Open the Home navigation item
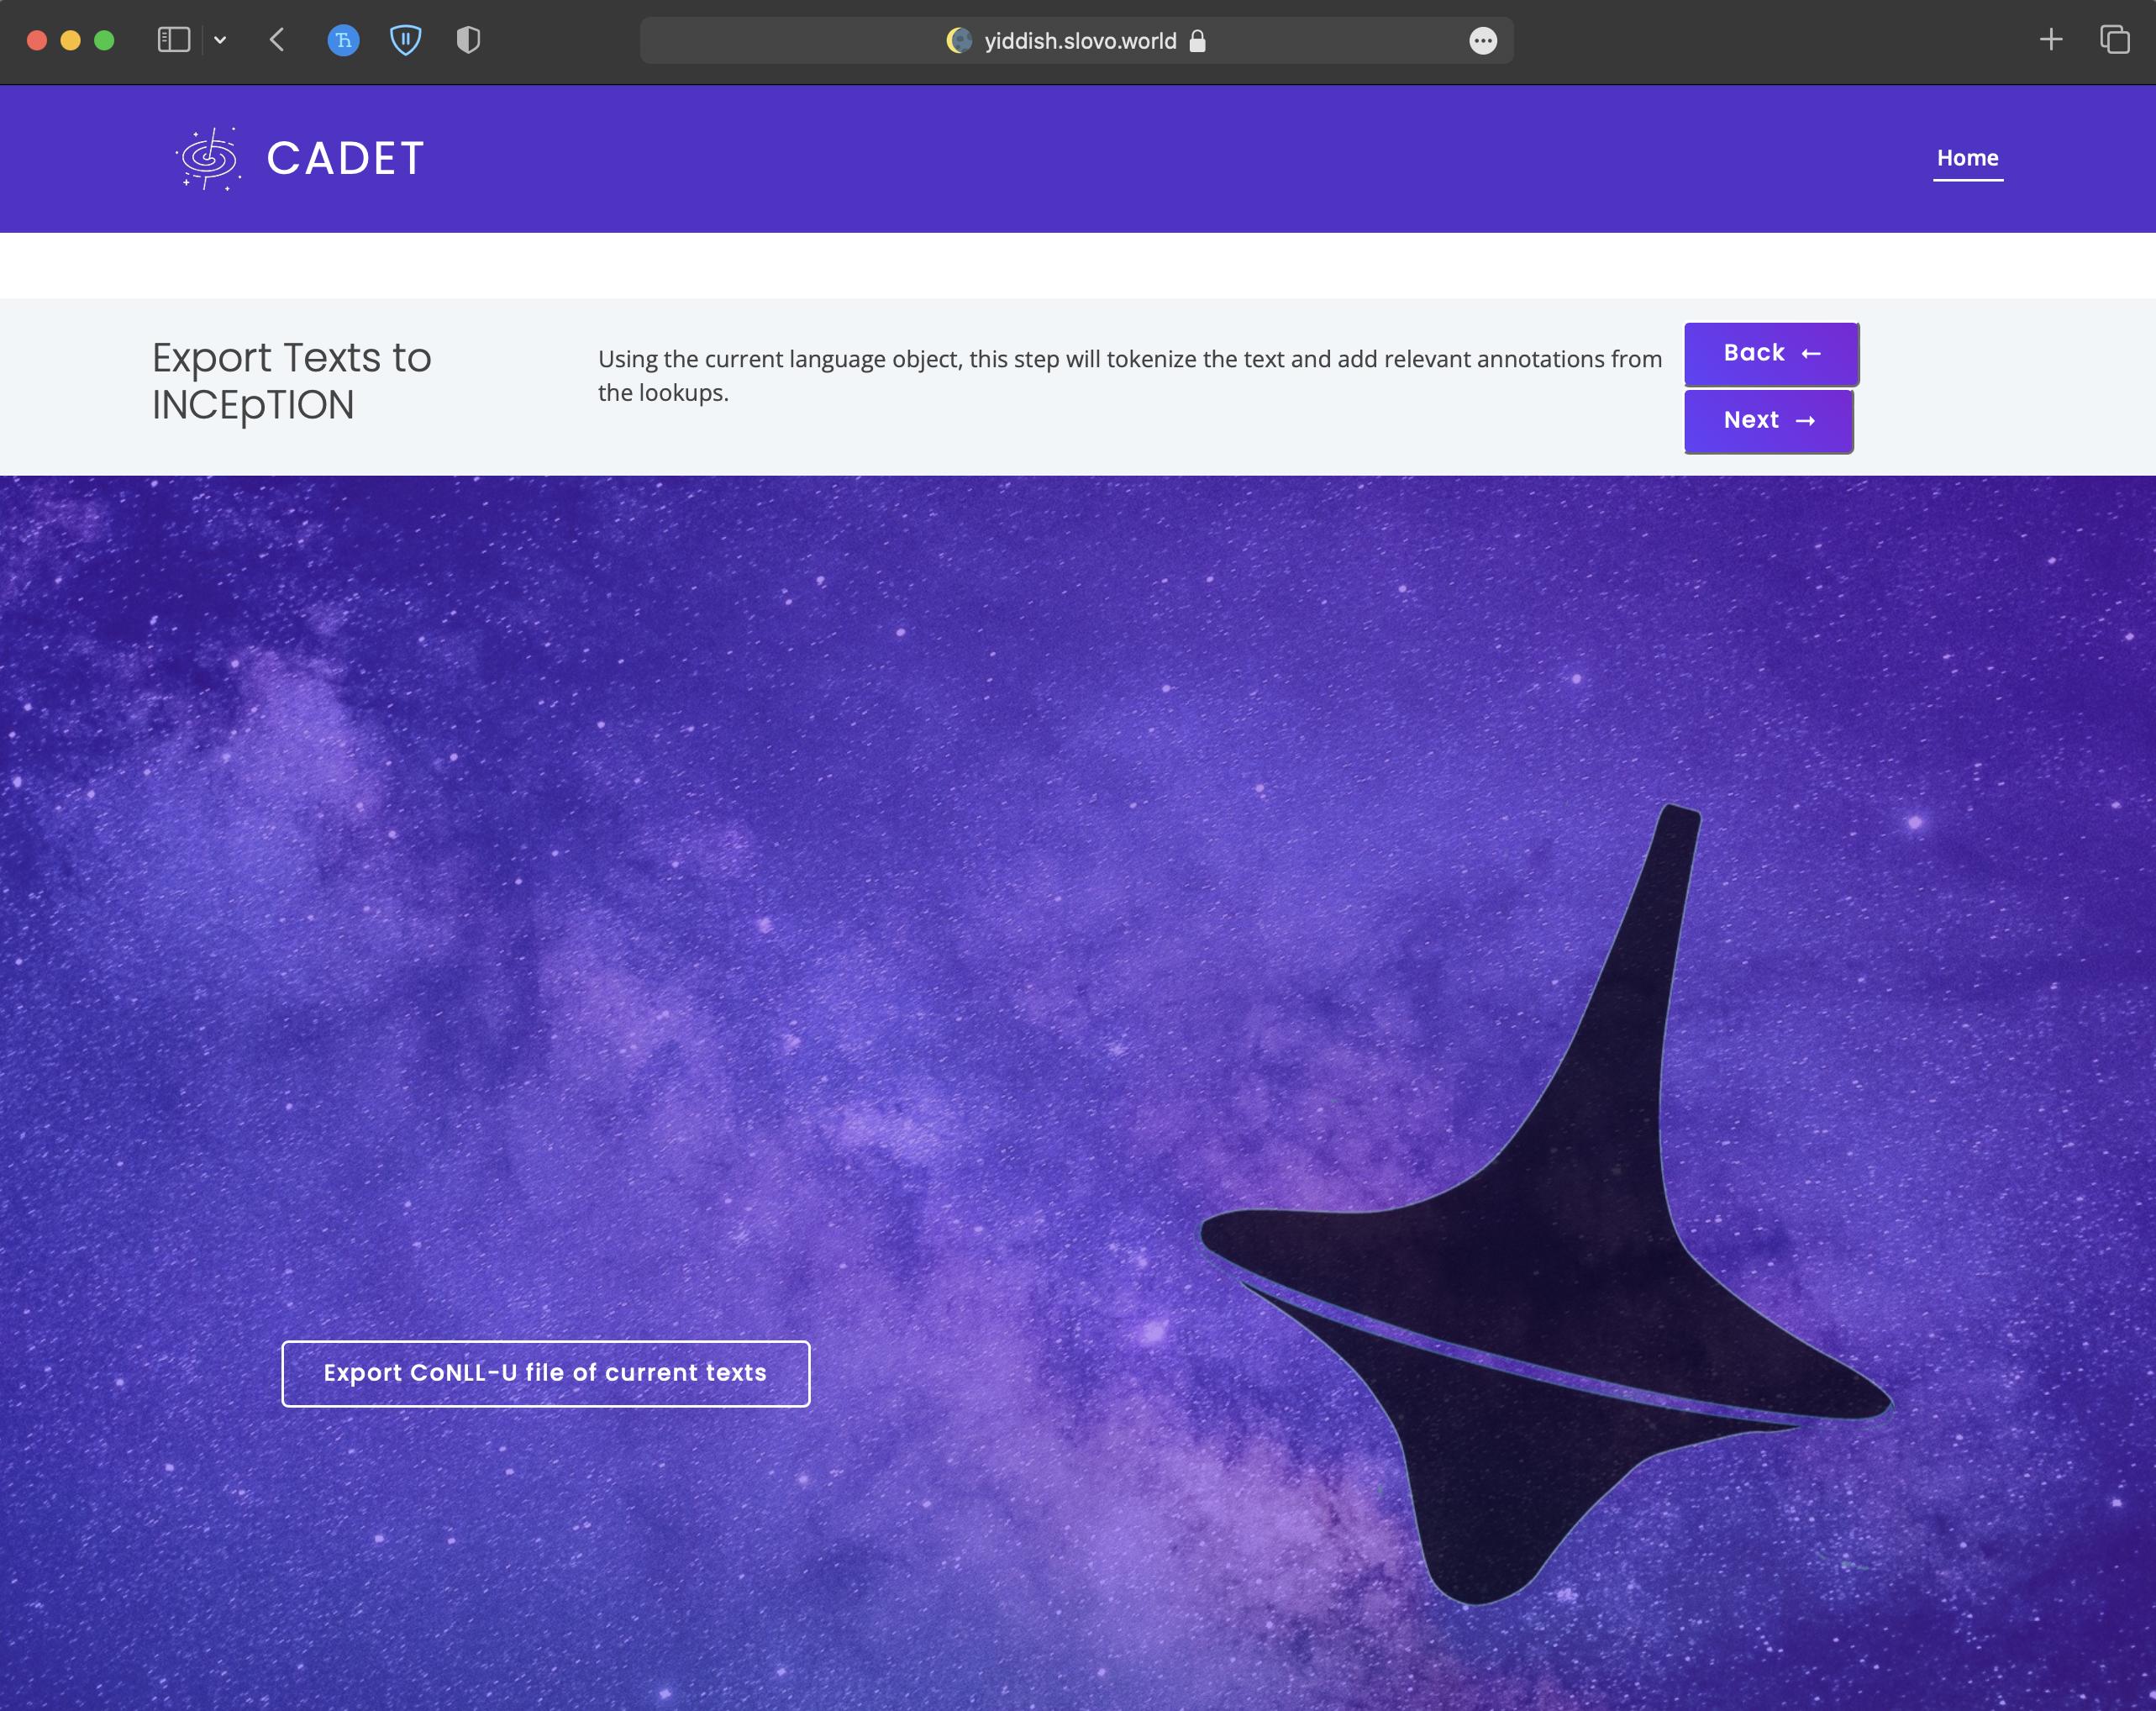The height and width of the screenshot is (1711, 2156). tap(1967, 158)
